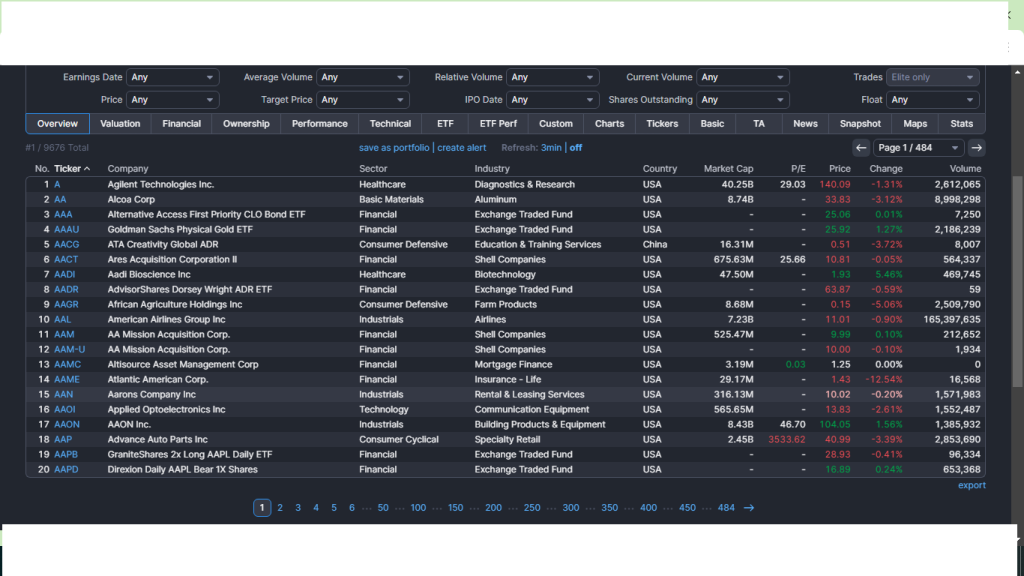Open the Float filter dropdown
This screenshot has height=576, width=1024.
point(932,99)
